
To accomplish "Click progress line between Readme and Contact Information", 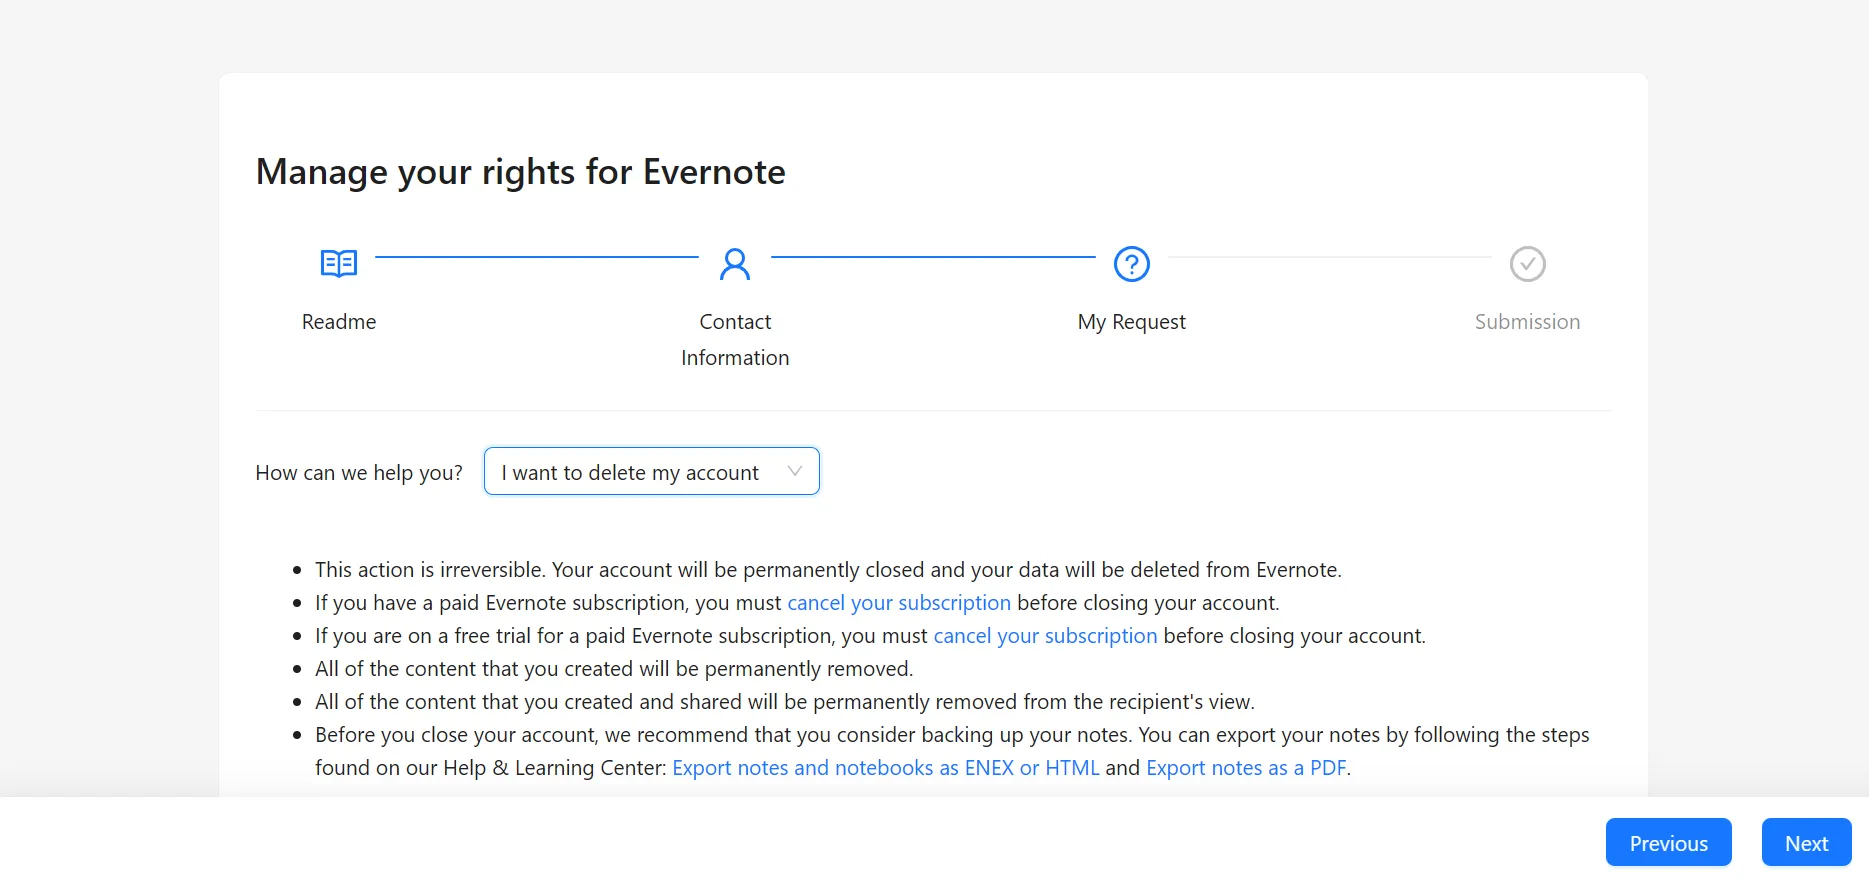I will pyautogui.click(x=537, y=257).
